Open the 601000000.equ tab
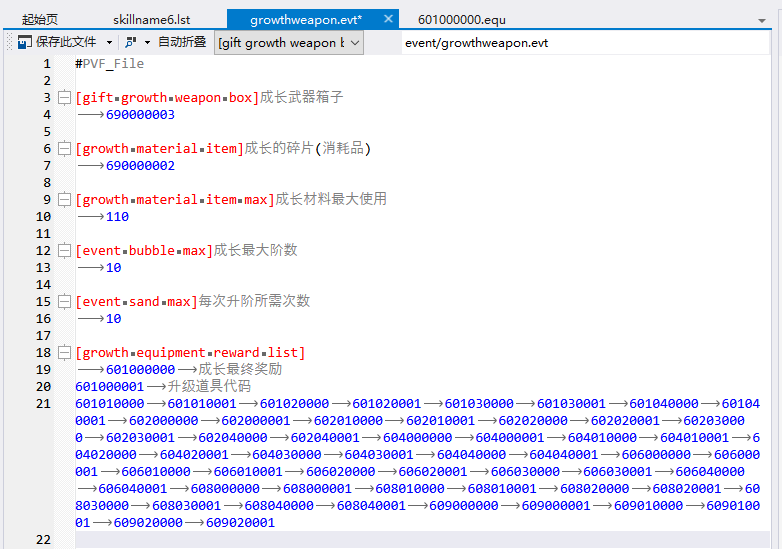 461,19
